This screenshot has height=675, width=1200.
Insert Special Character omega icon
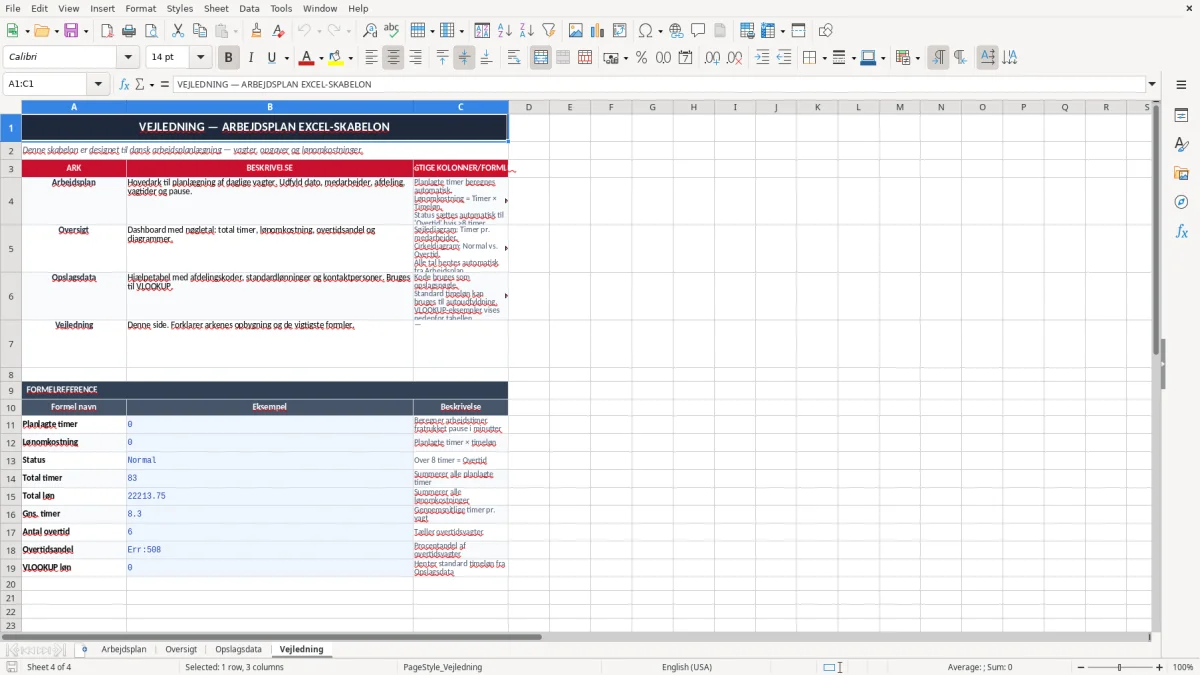[645, 31]
